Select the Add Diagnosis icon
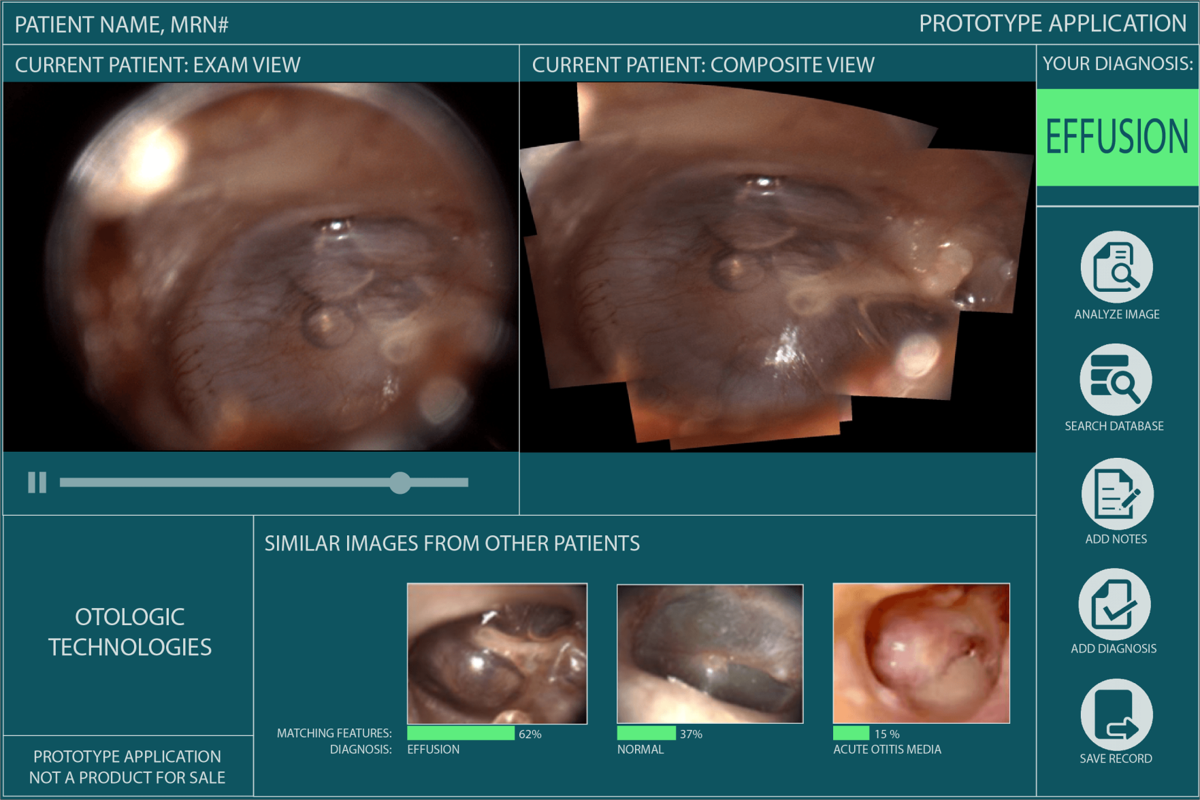The image size is (1200, 800). click(x=1114, y=604)
